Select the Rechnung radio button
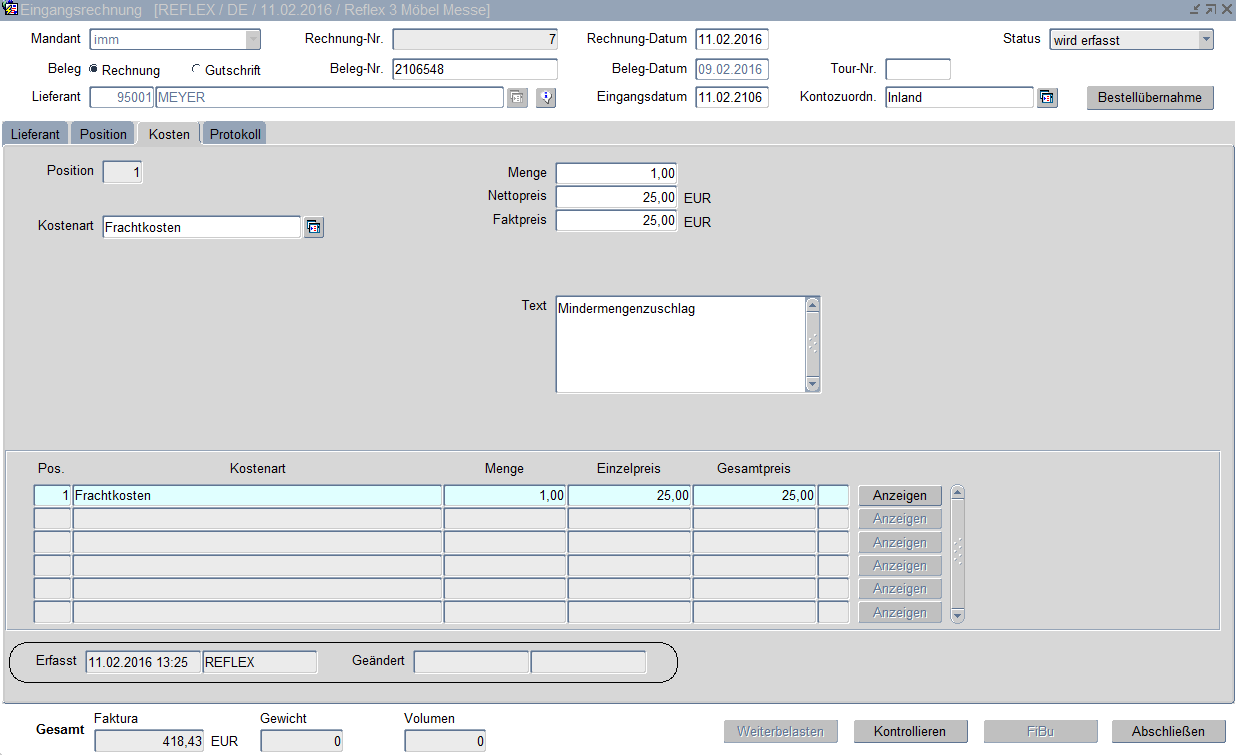Viewport: 1236px width, 755px height. point(94,70)
